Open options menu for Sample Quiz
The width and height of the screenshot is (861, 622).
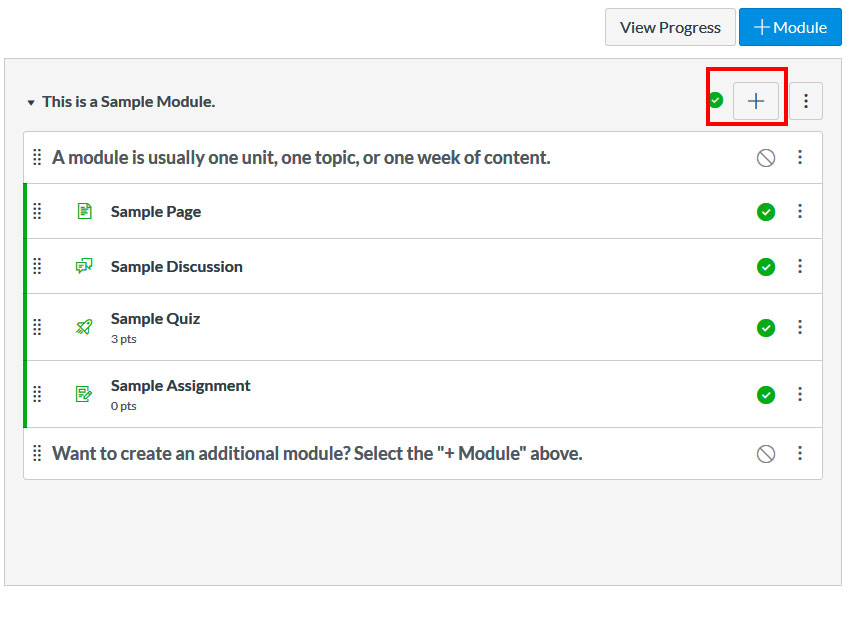800,327
